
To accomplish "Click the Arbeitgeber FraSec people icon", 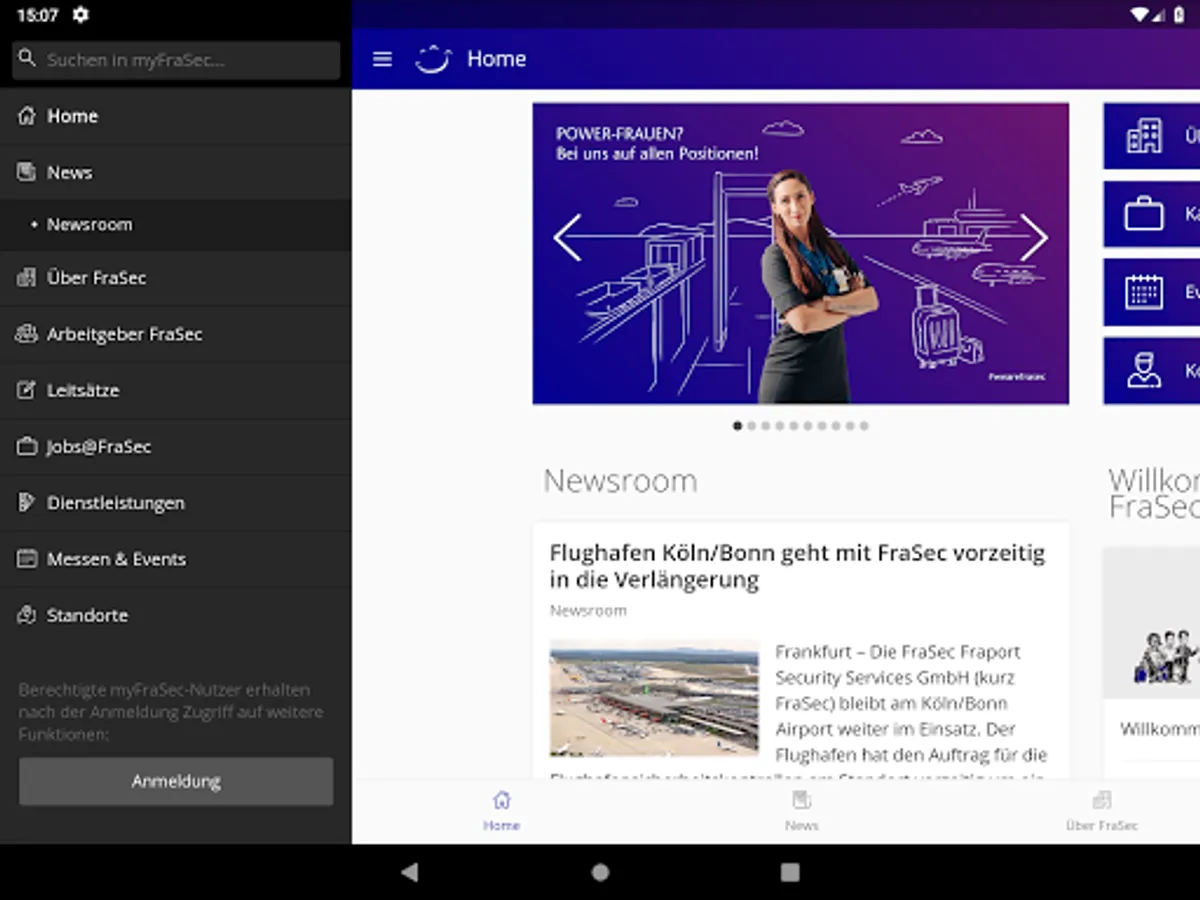I will (x=27, y=334).
